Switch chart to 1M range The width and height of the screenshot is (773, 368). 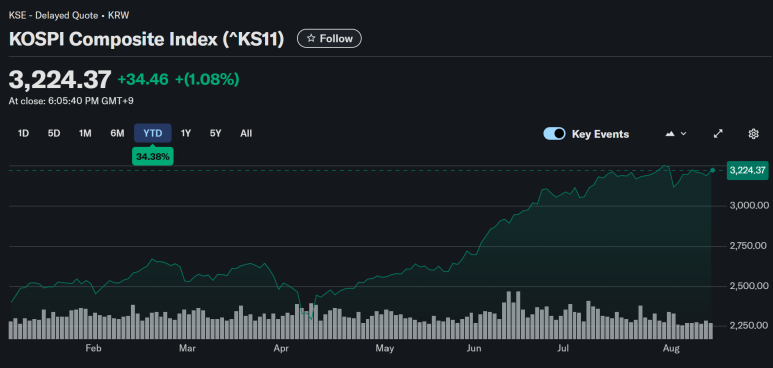(x=85, y=133)
